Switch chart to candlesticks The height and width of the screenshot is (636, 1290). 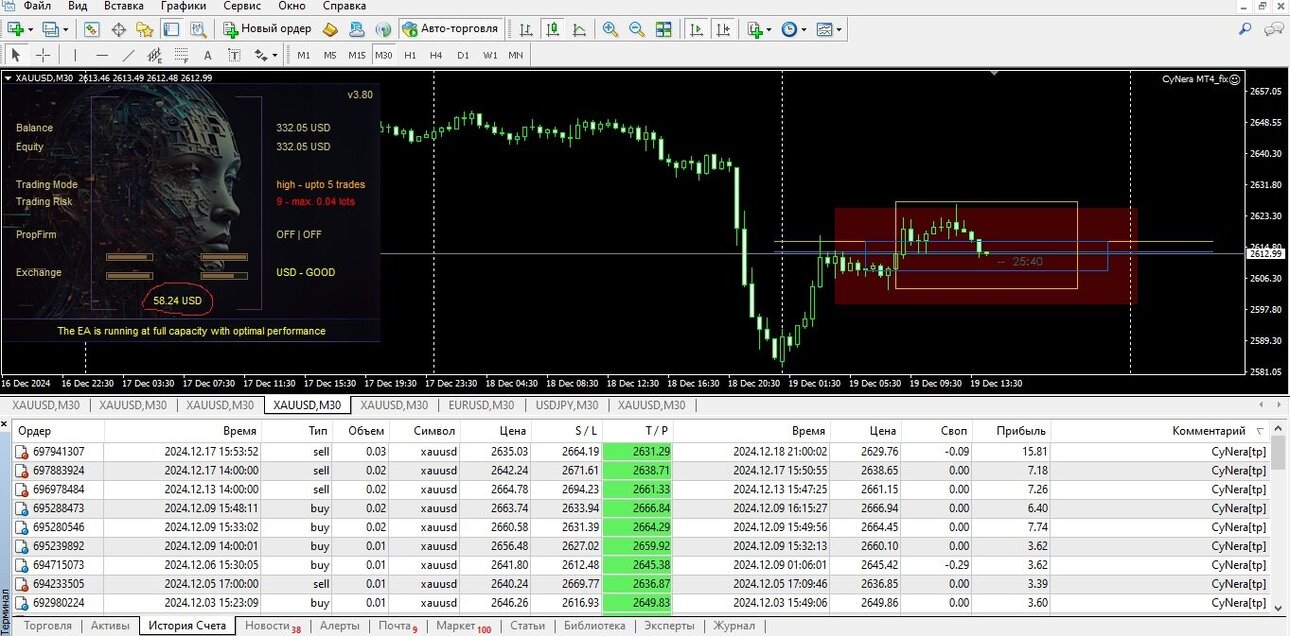point(552,29)
